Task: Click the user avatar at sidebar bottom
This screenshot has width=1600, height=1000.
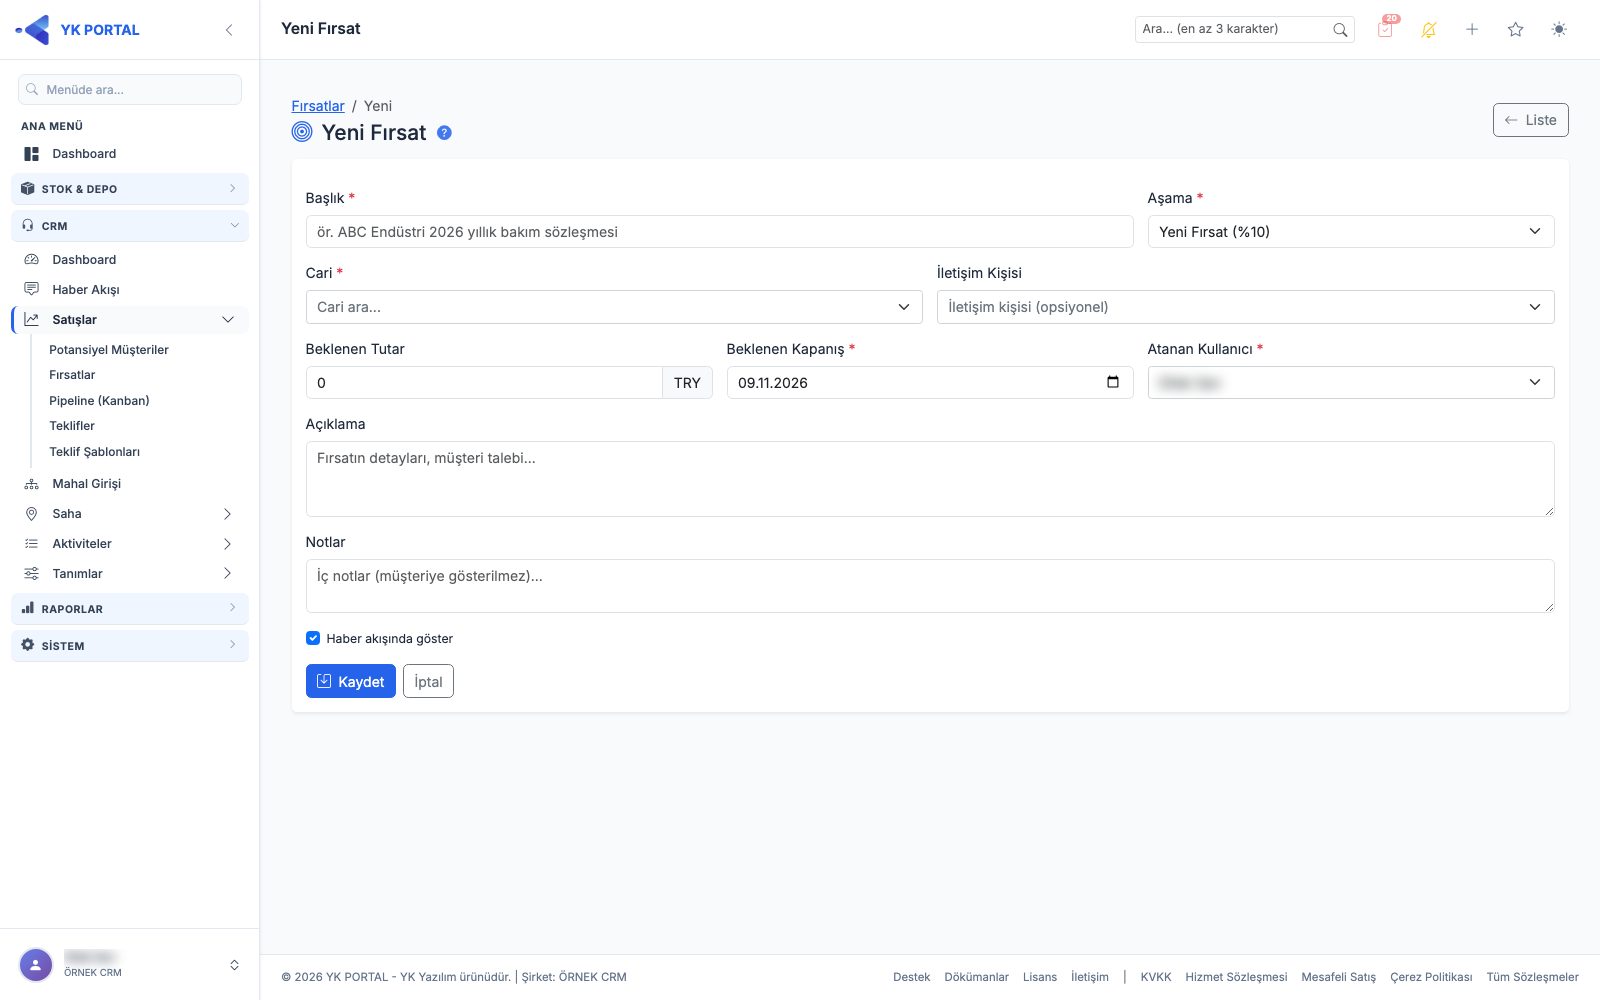Action: tap(36, 965)
